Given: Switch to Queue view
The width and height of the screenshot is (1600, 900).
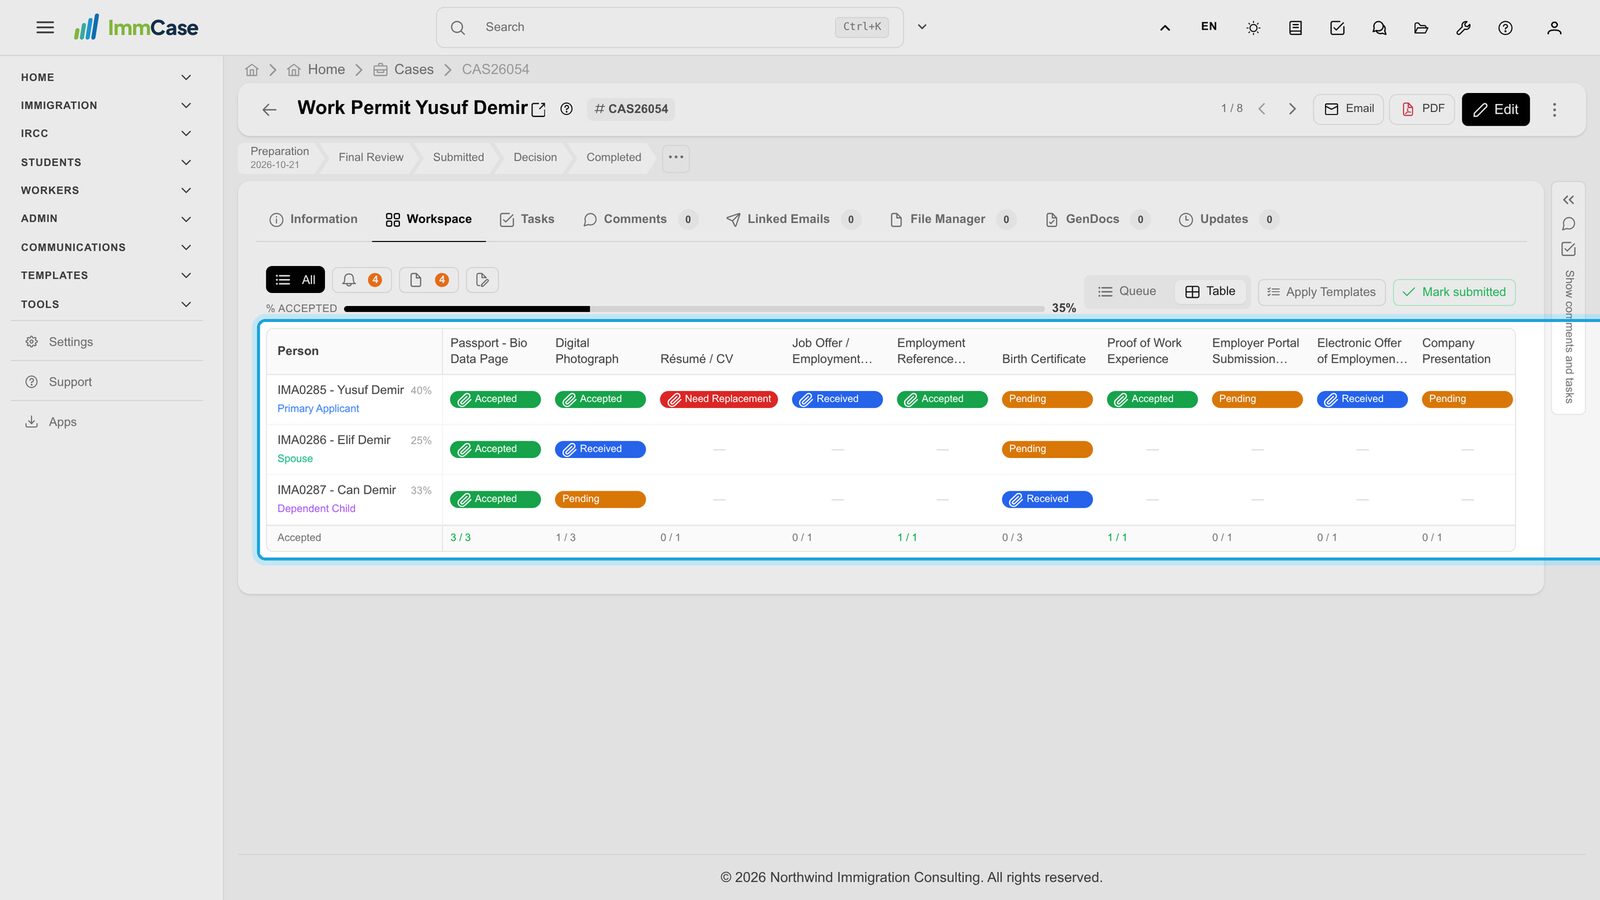Looking at the screenshot, I should click(1128, 291).
